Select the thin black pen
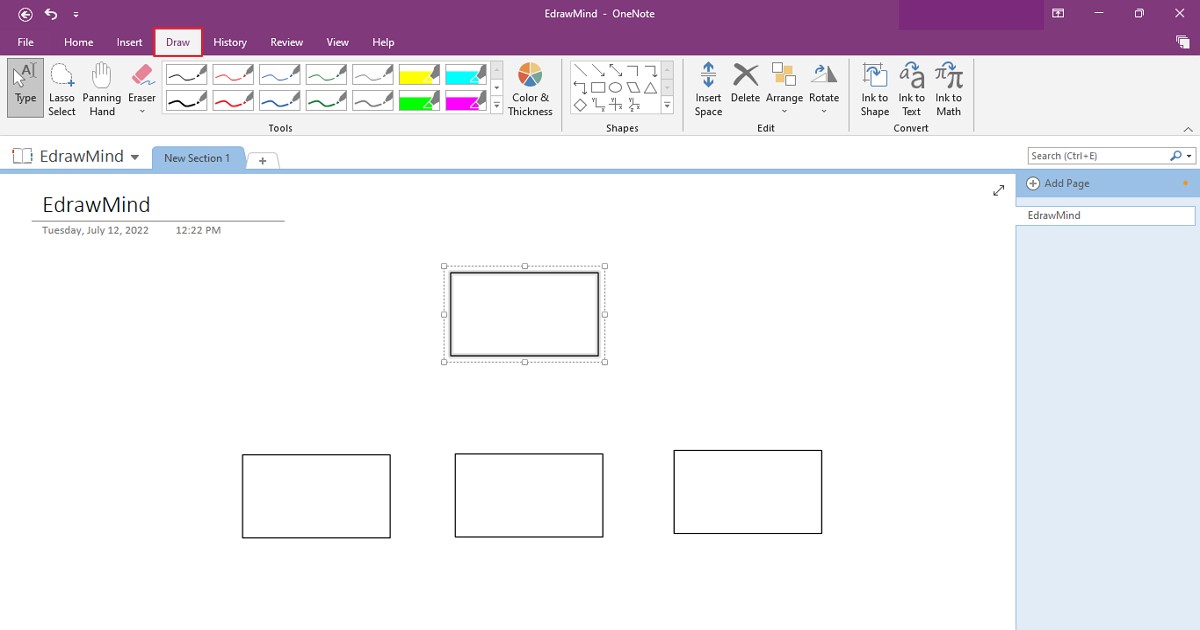The height and width of the screenshot is (630, 1200). point(186,75)
